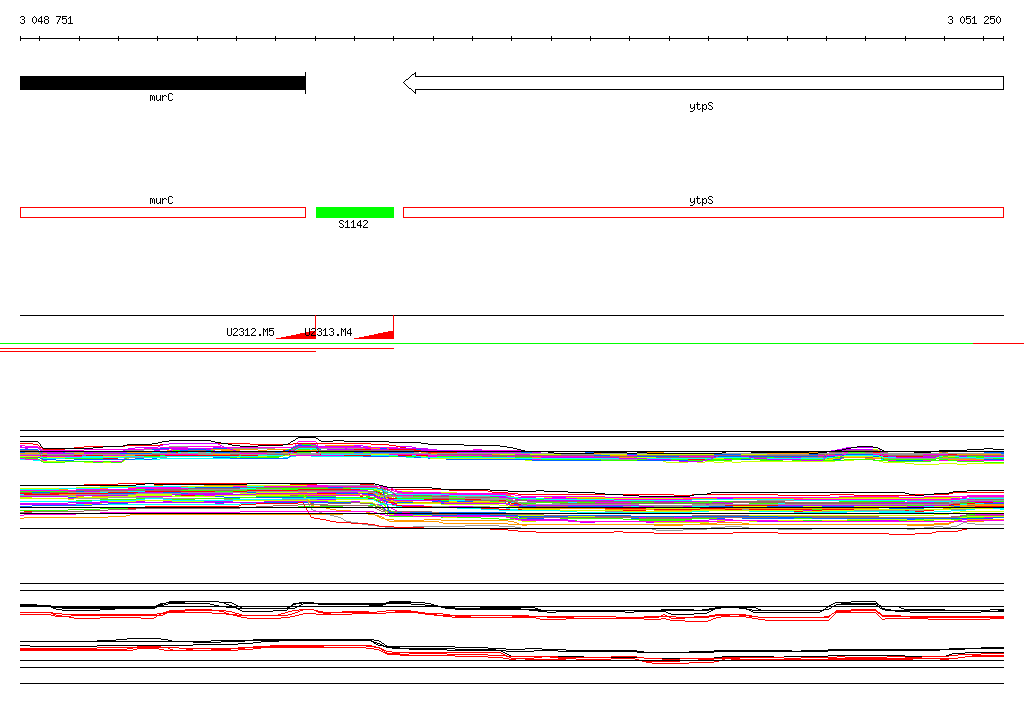Image resolution: width=1024 pixels, height=714 pixels.
Task: Click the S1142 text label
Action: (x=353, y=224)
